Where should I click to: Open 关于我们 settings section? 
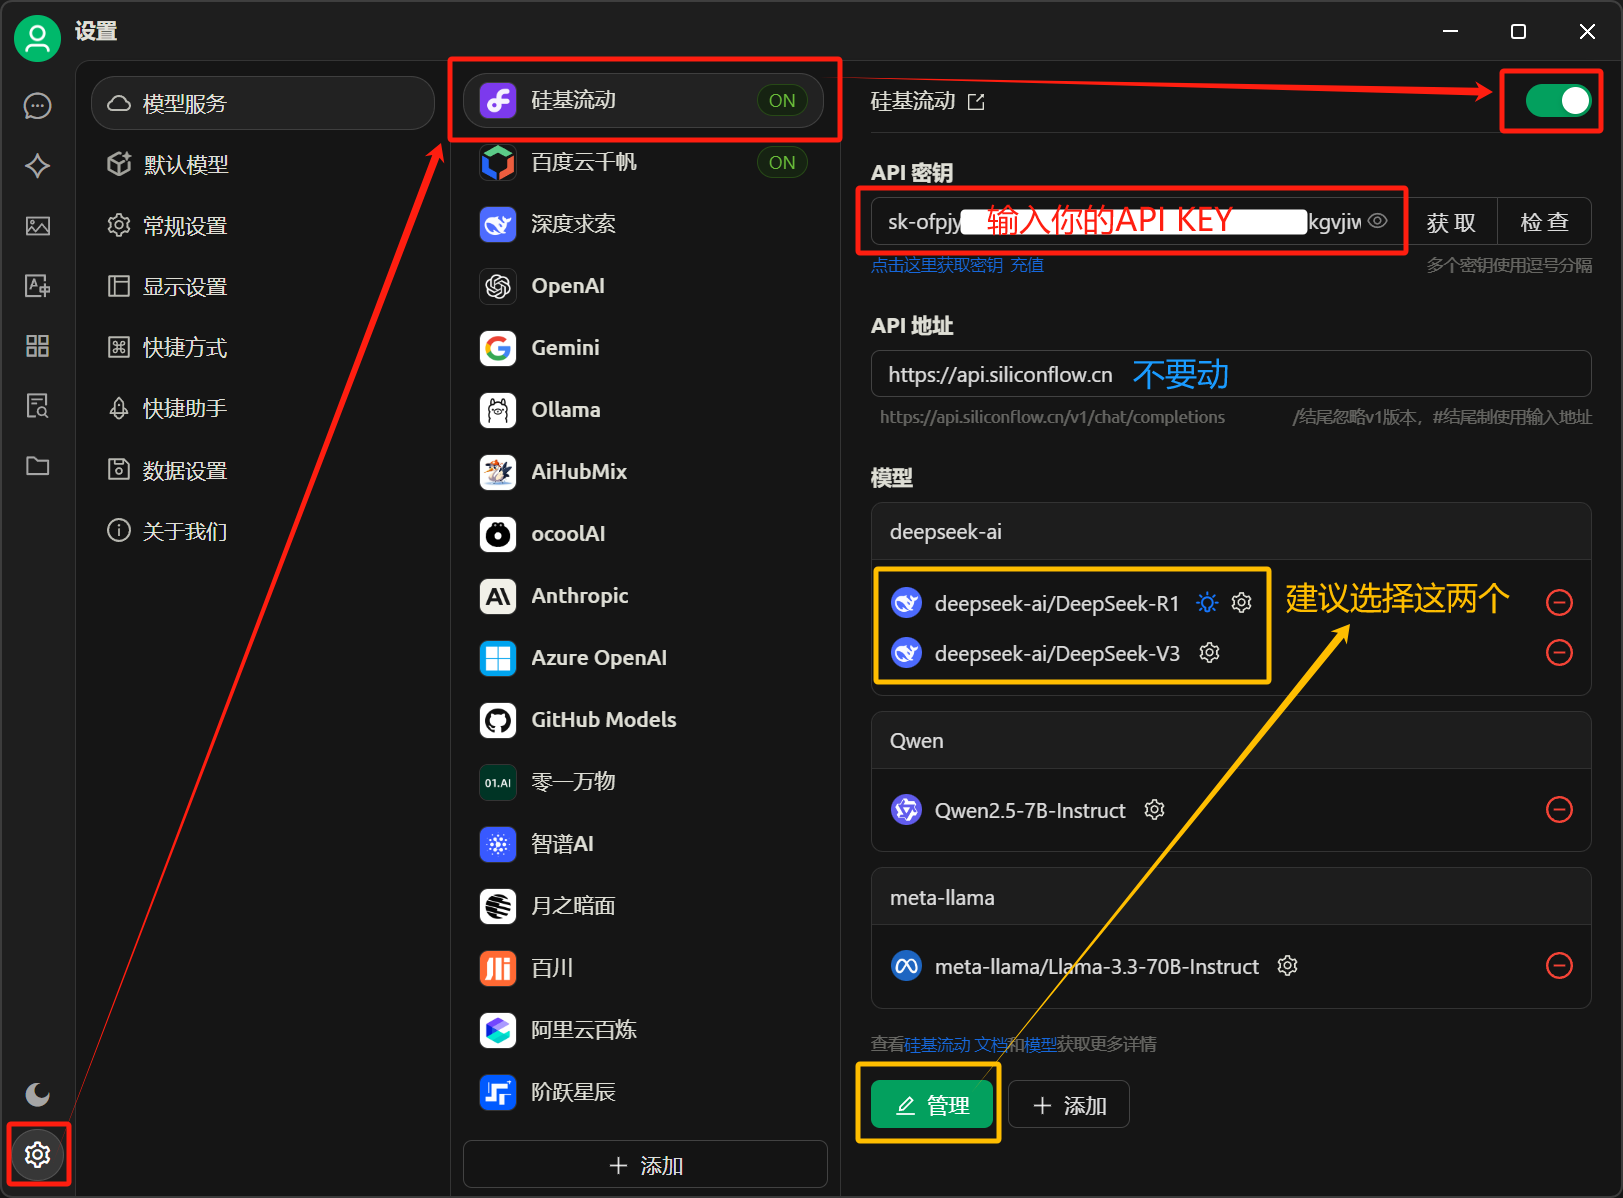[263, 531]
